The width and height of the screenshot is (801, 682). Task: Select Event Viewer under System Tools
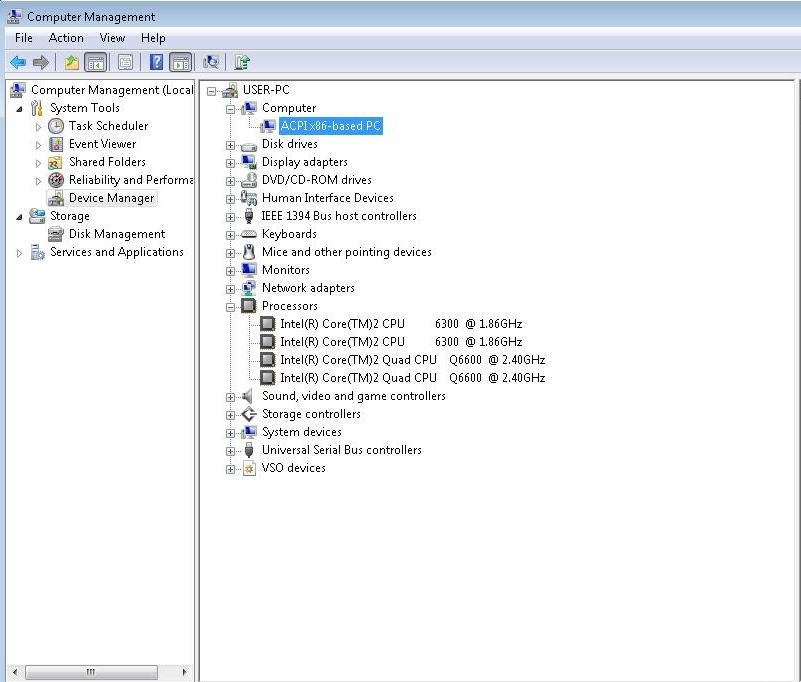[x=102, y=144]
